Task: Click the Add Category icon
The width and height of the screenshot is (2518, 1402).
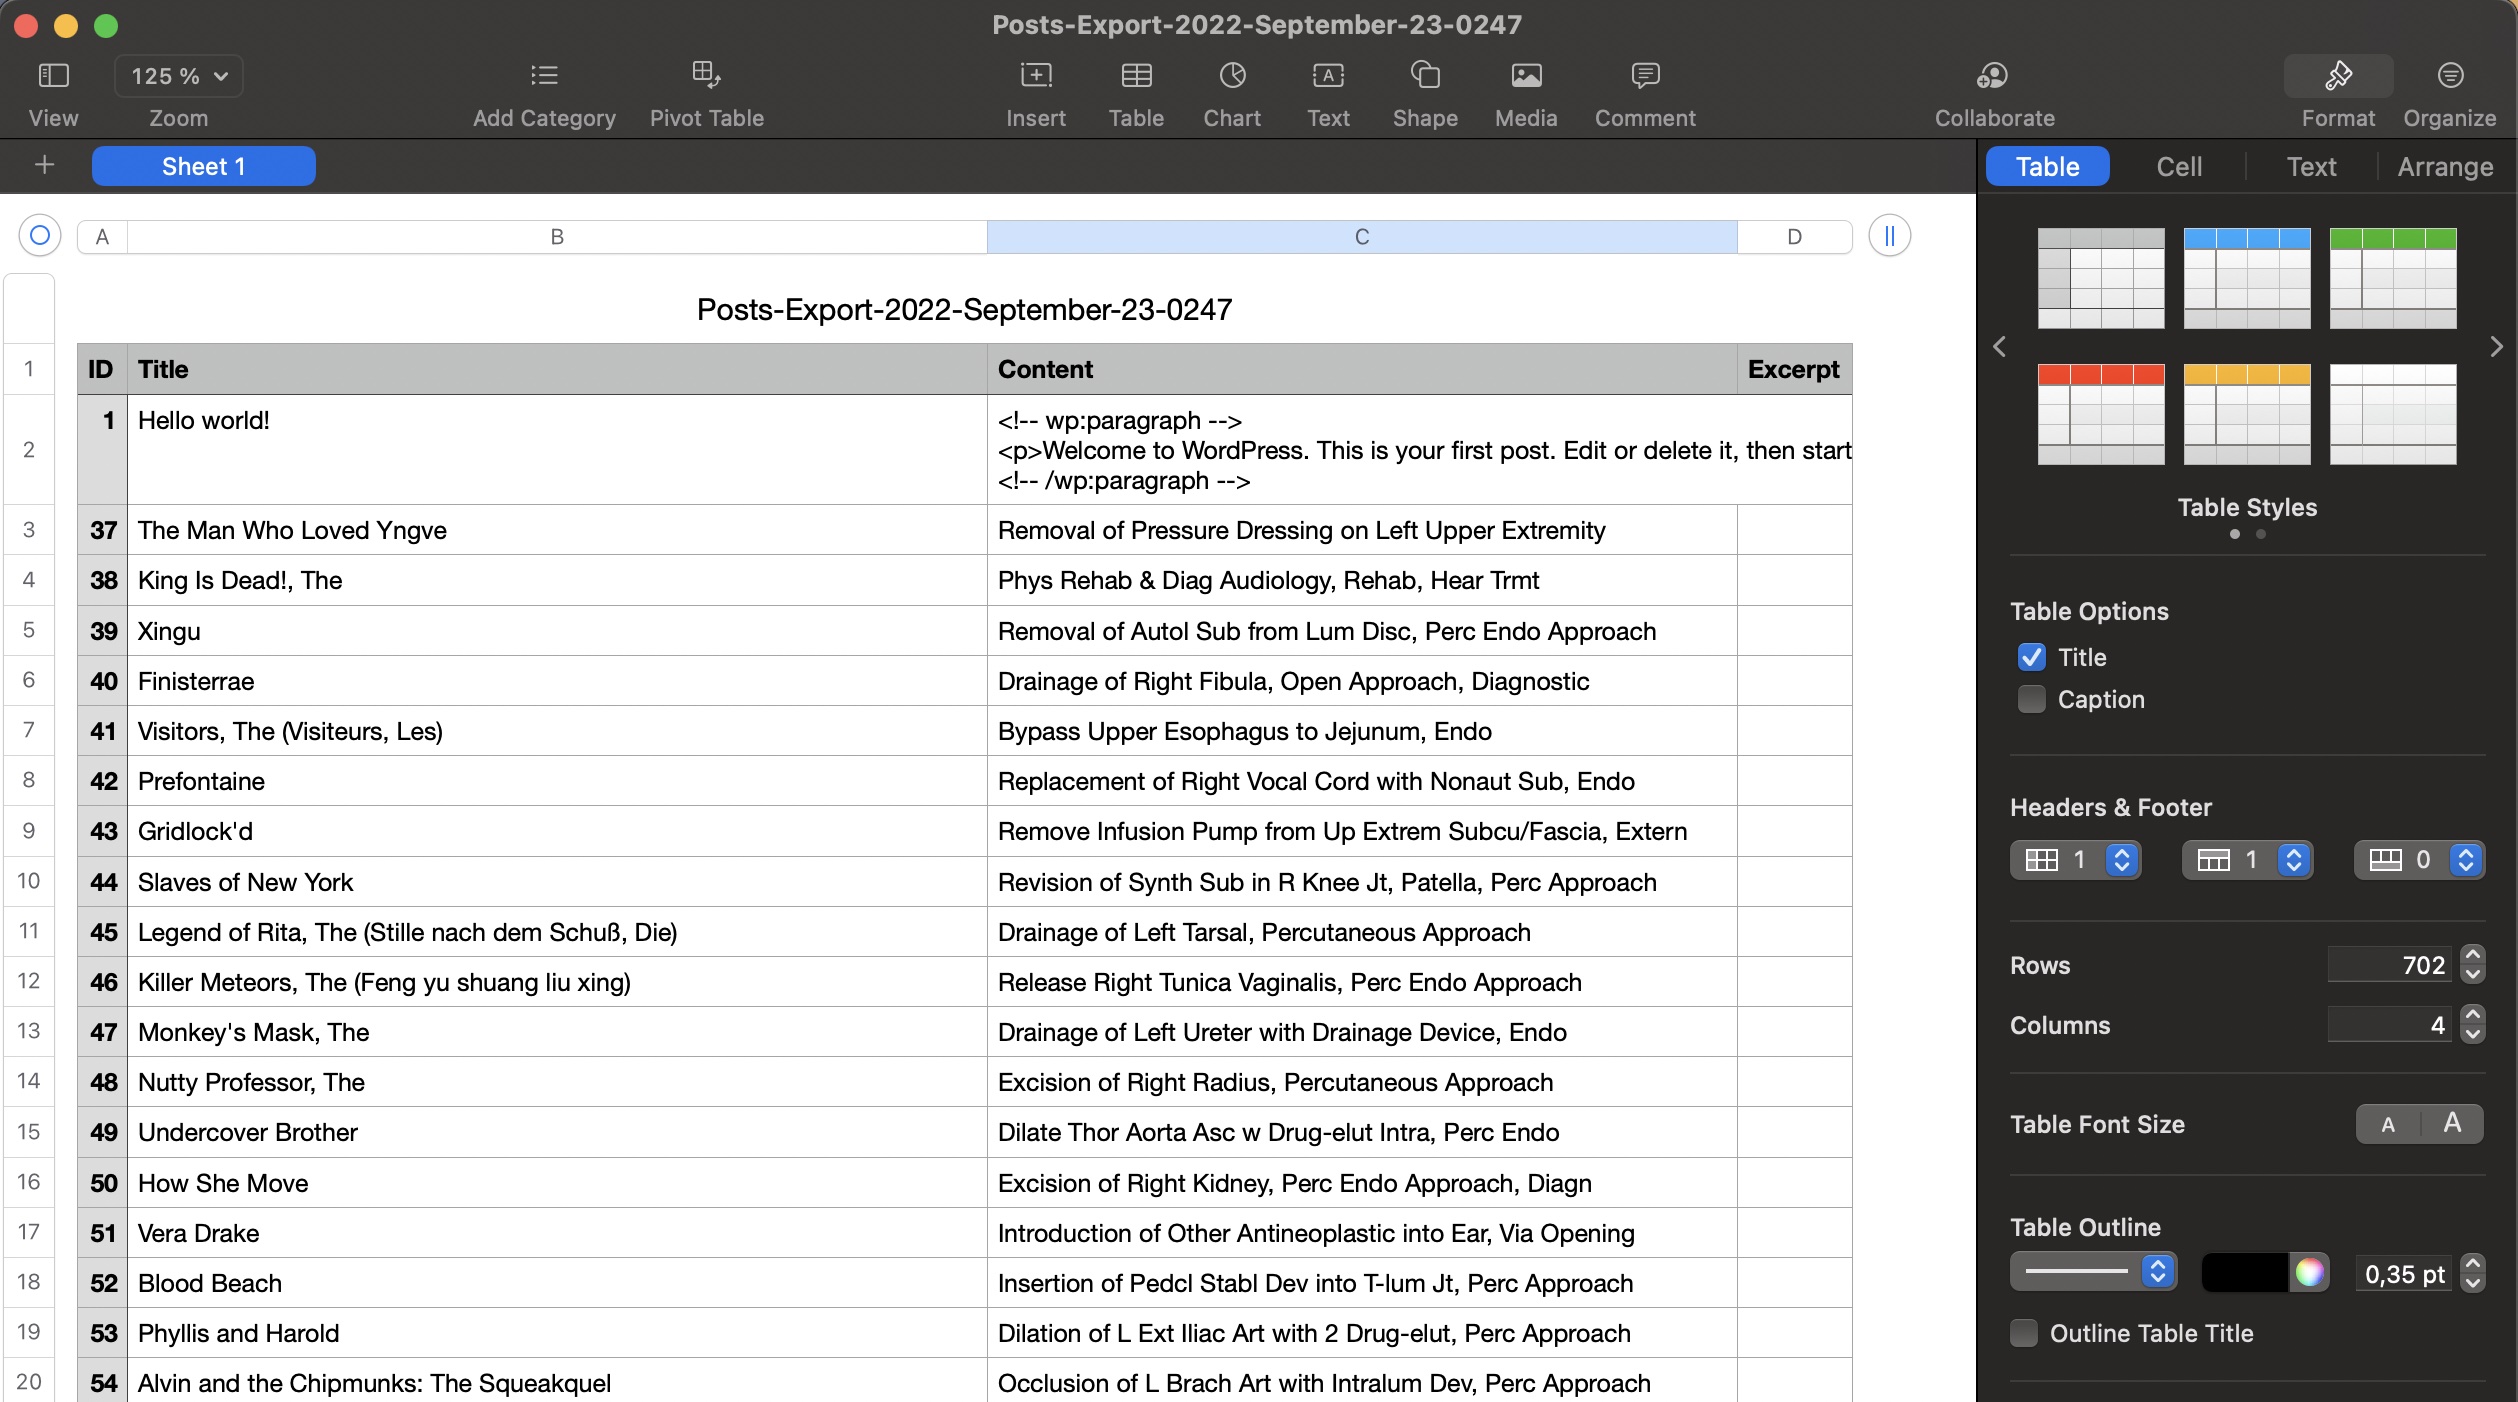Action: point(544,75)
